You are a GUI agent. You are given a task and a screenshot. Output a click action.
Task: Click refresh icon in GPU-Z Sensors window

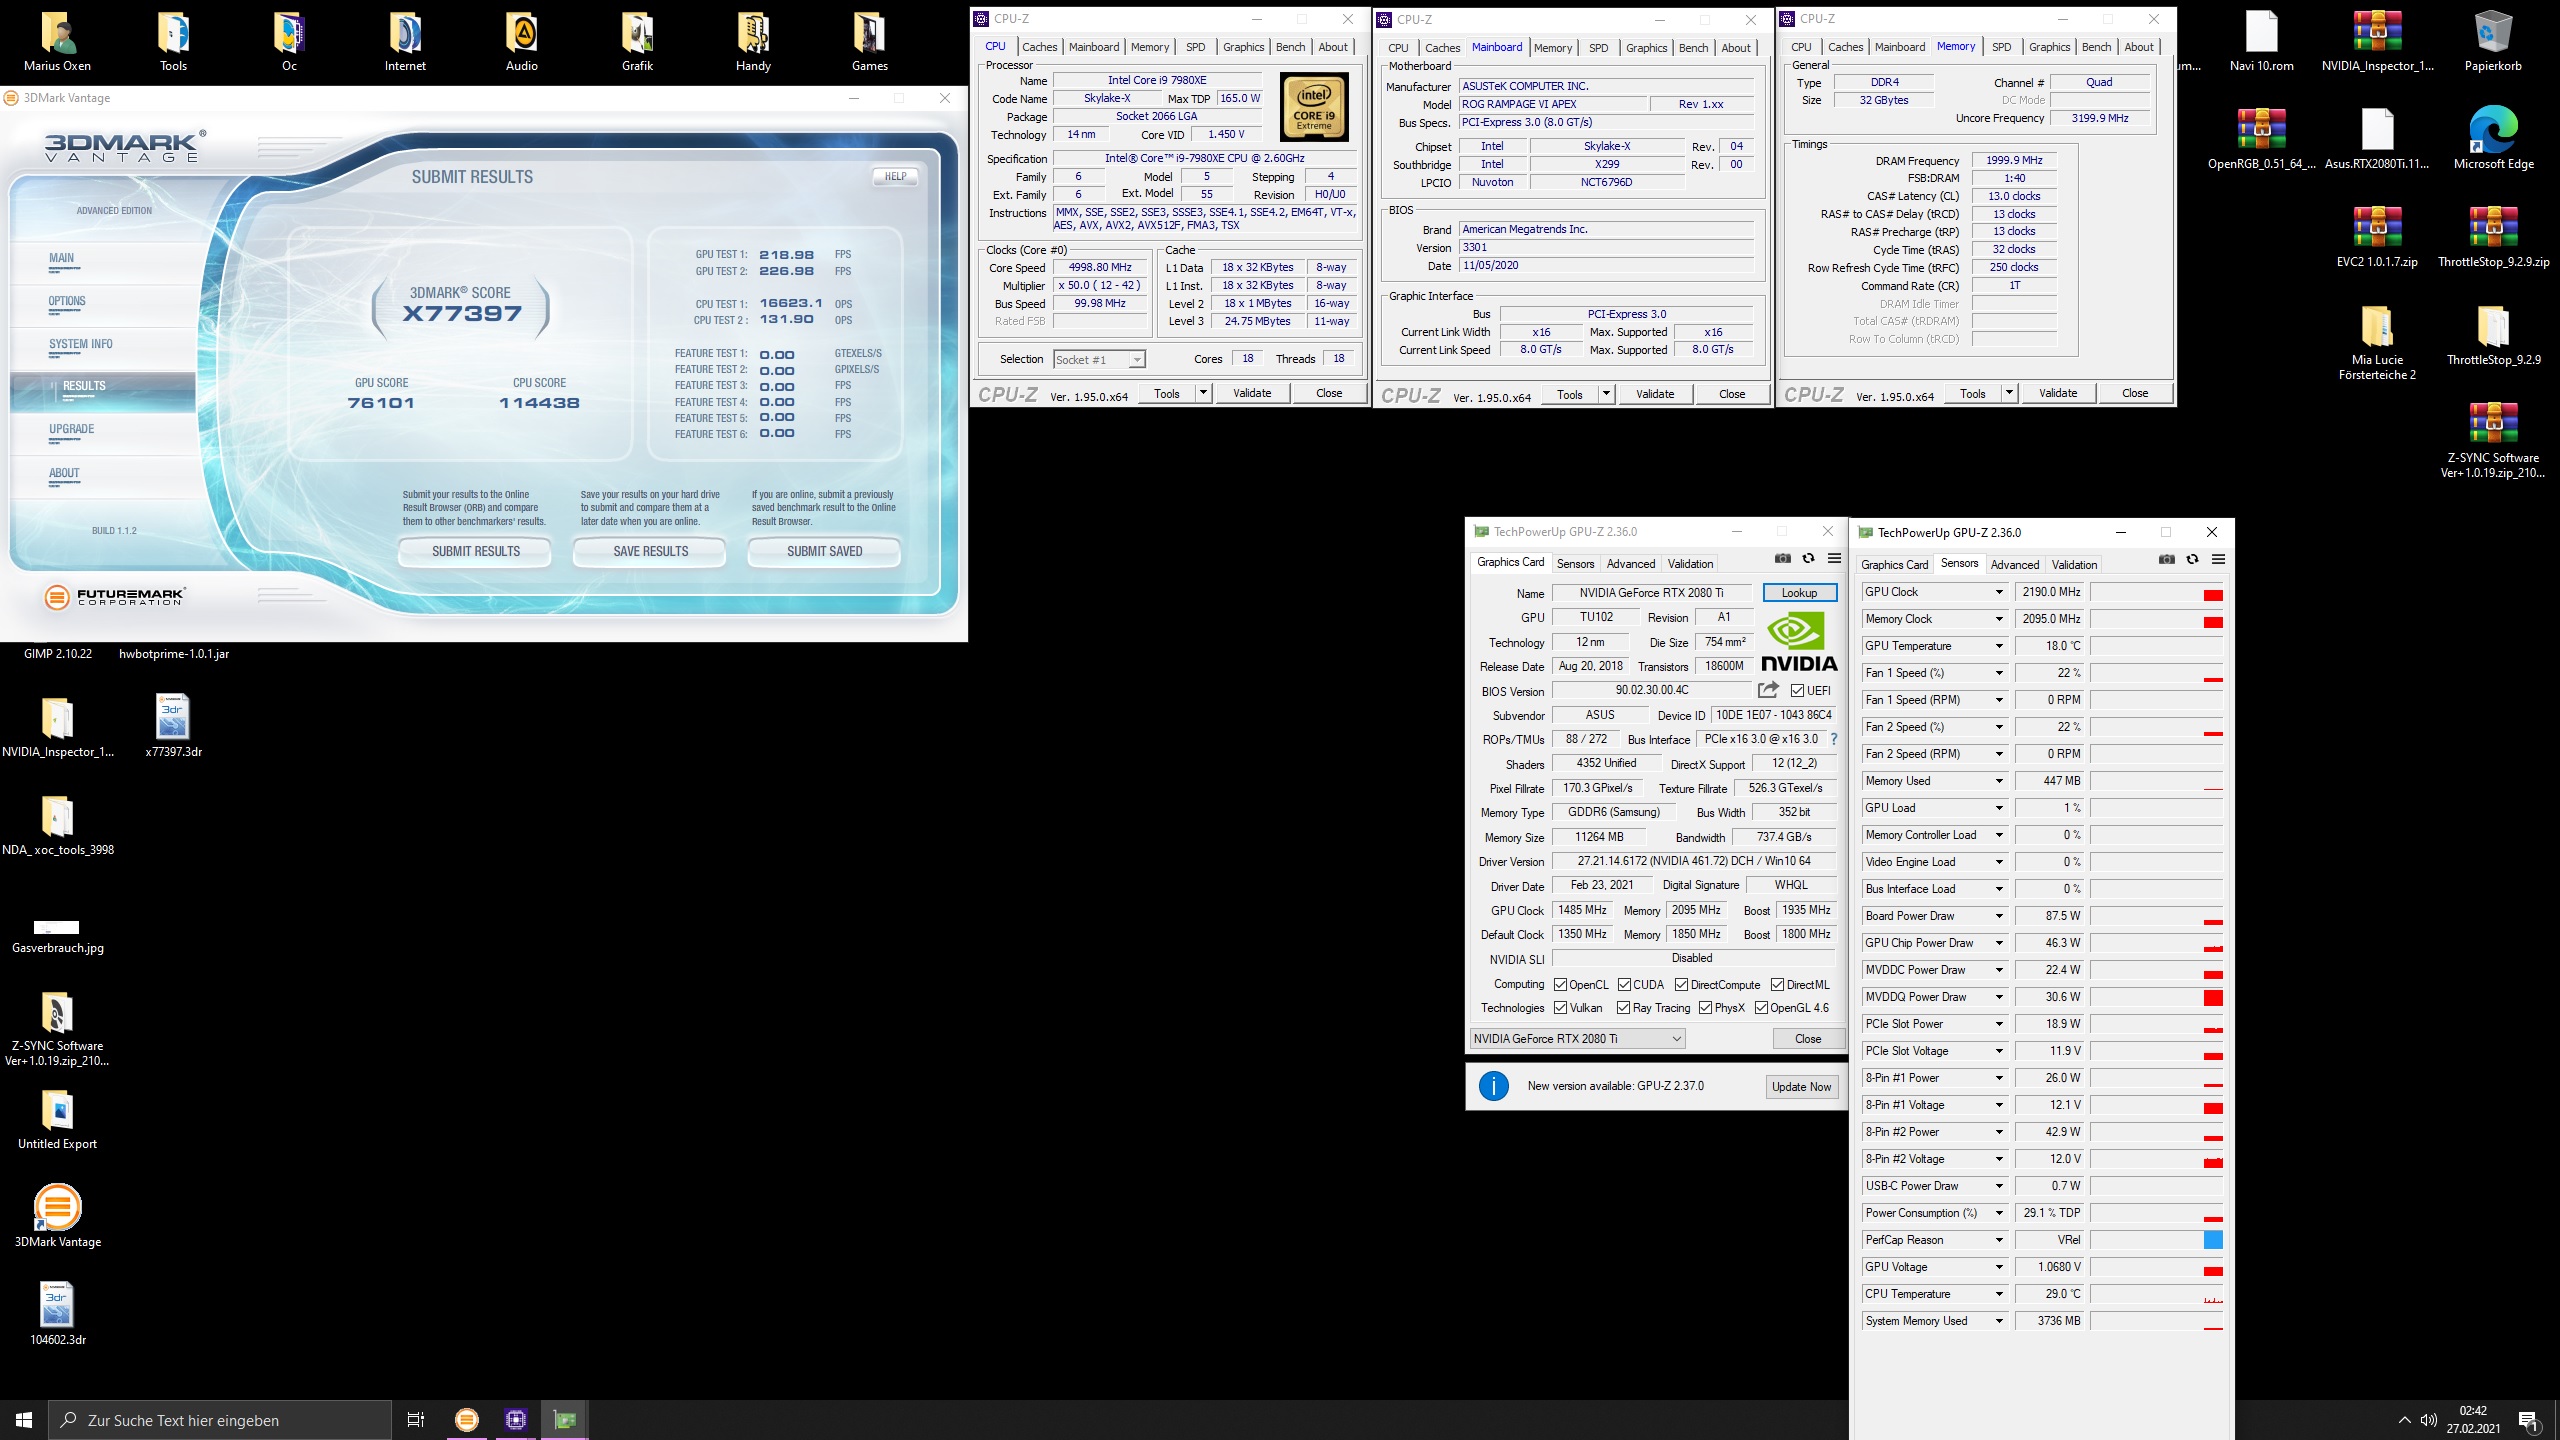click(x=2192, y=560)
